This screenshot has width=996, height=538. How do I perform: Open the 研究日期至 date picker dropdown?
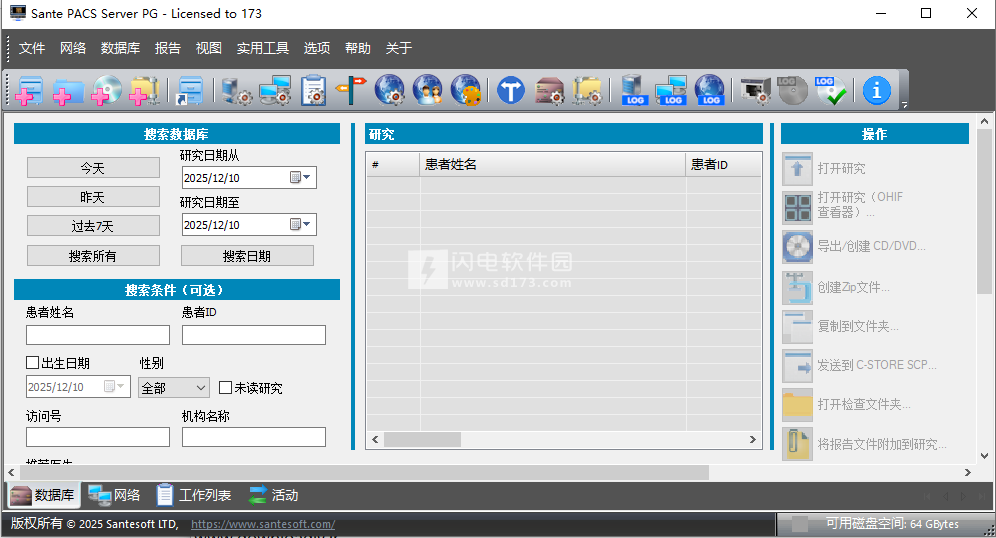click(x=307, y=225)
